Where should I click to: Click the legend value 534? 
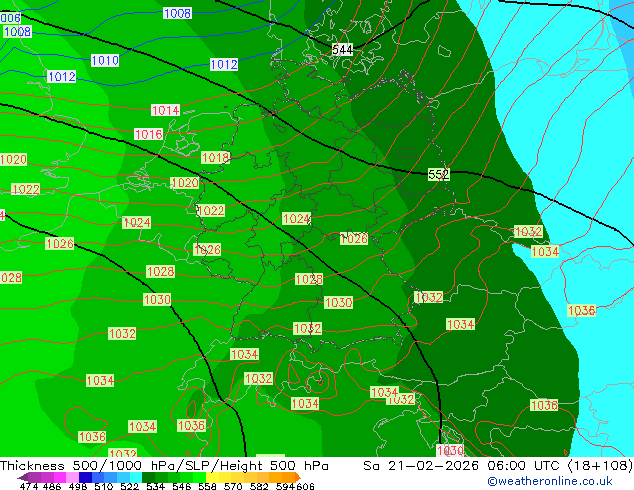156,486
